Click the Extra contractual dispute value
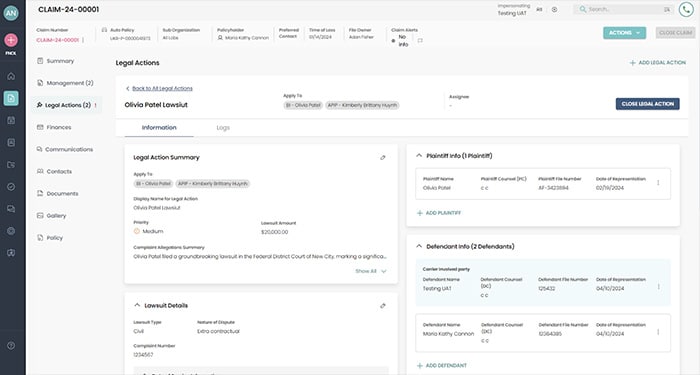 tap(218, 331)
